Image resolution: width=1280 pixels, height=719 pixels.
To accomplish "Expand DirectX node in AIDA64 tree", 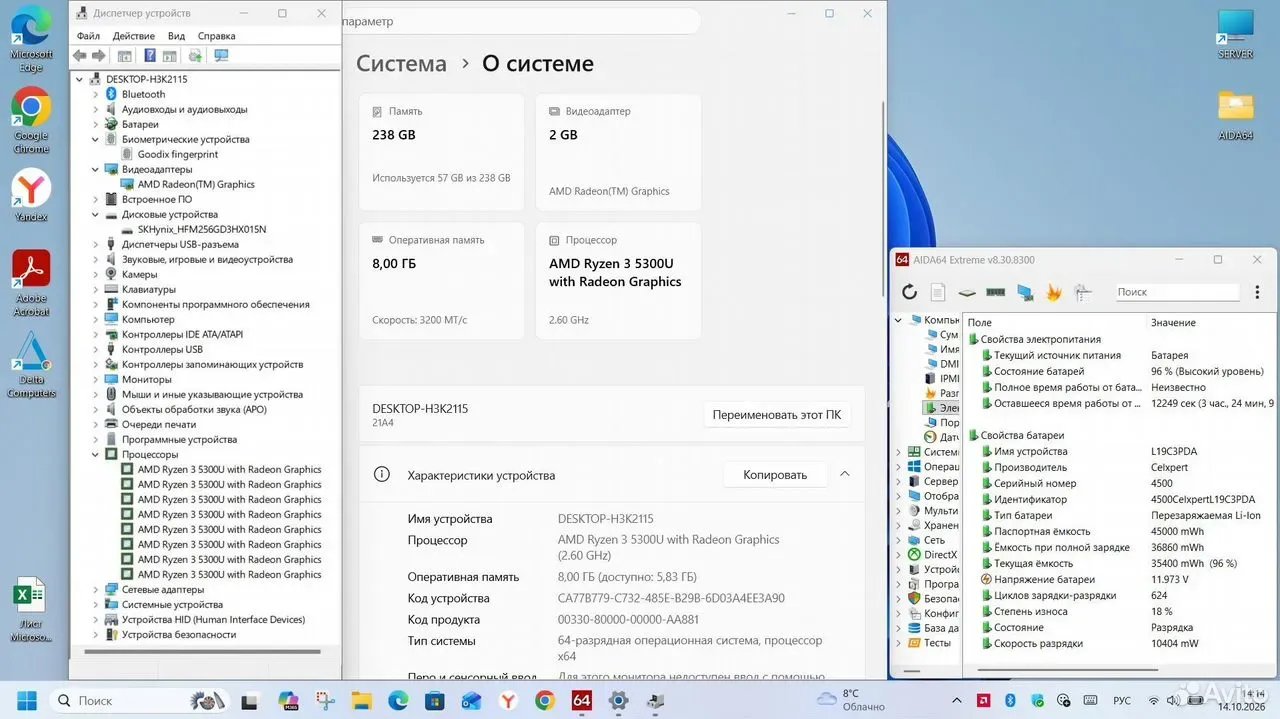I will pos(898,554).
